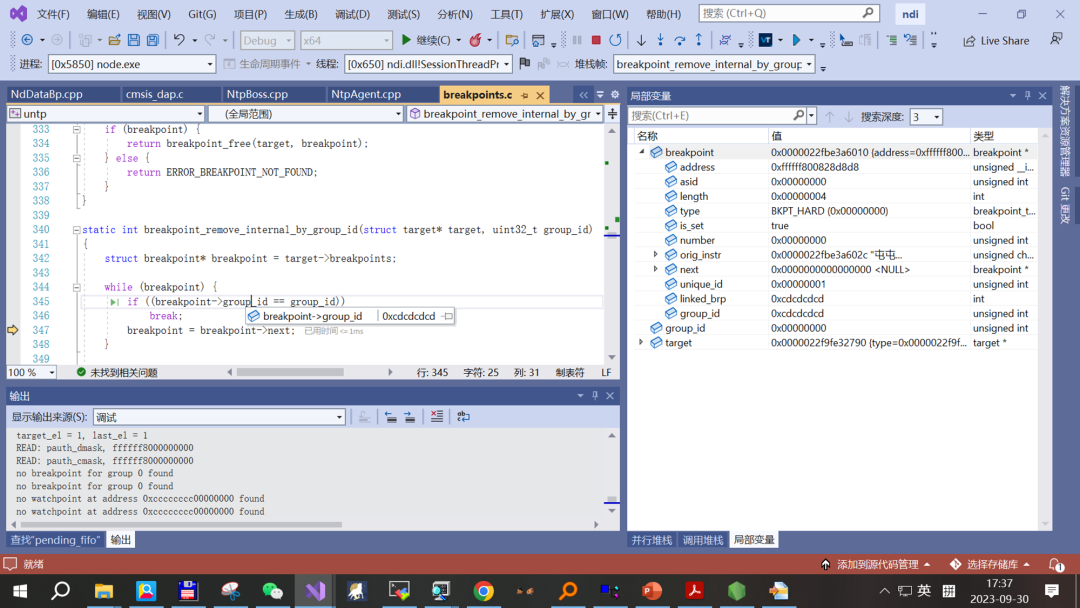Image resolution: width=1080 pixels, height=608 pixels.
Task: Click 添加到源代码管理 in the status bar
Action: (876, 565)
